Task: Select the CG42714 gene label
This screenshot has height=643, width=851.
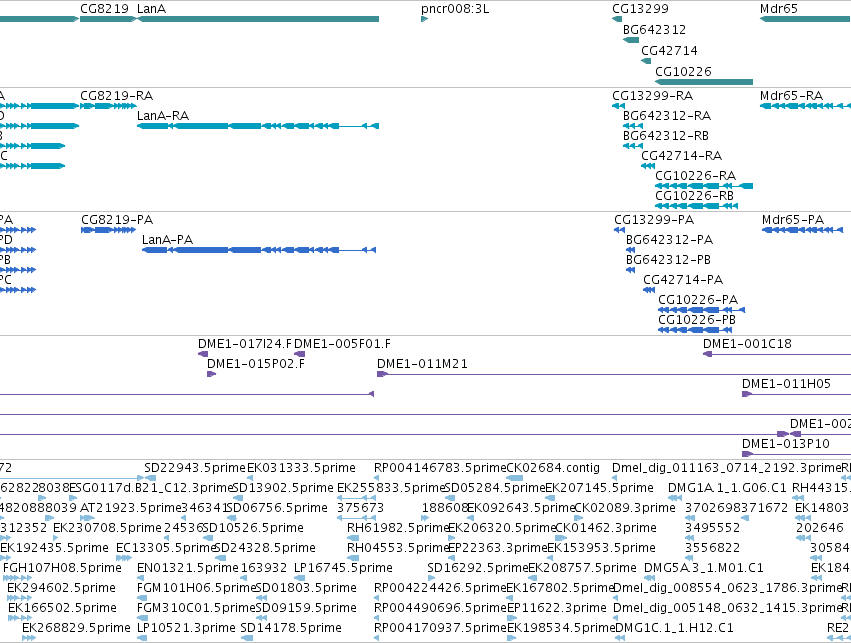Action: 669,50
